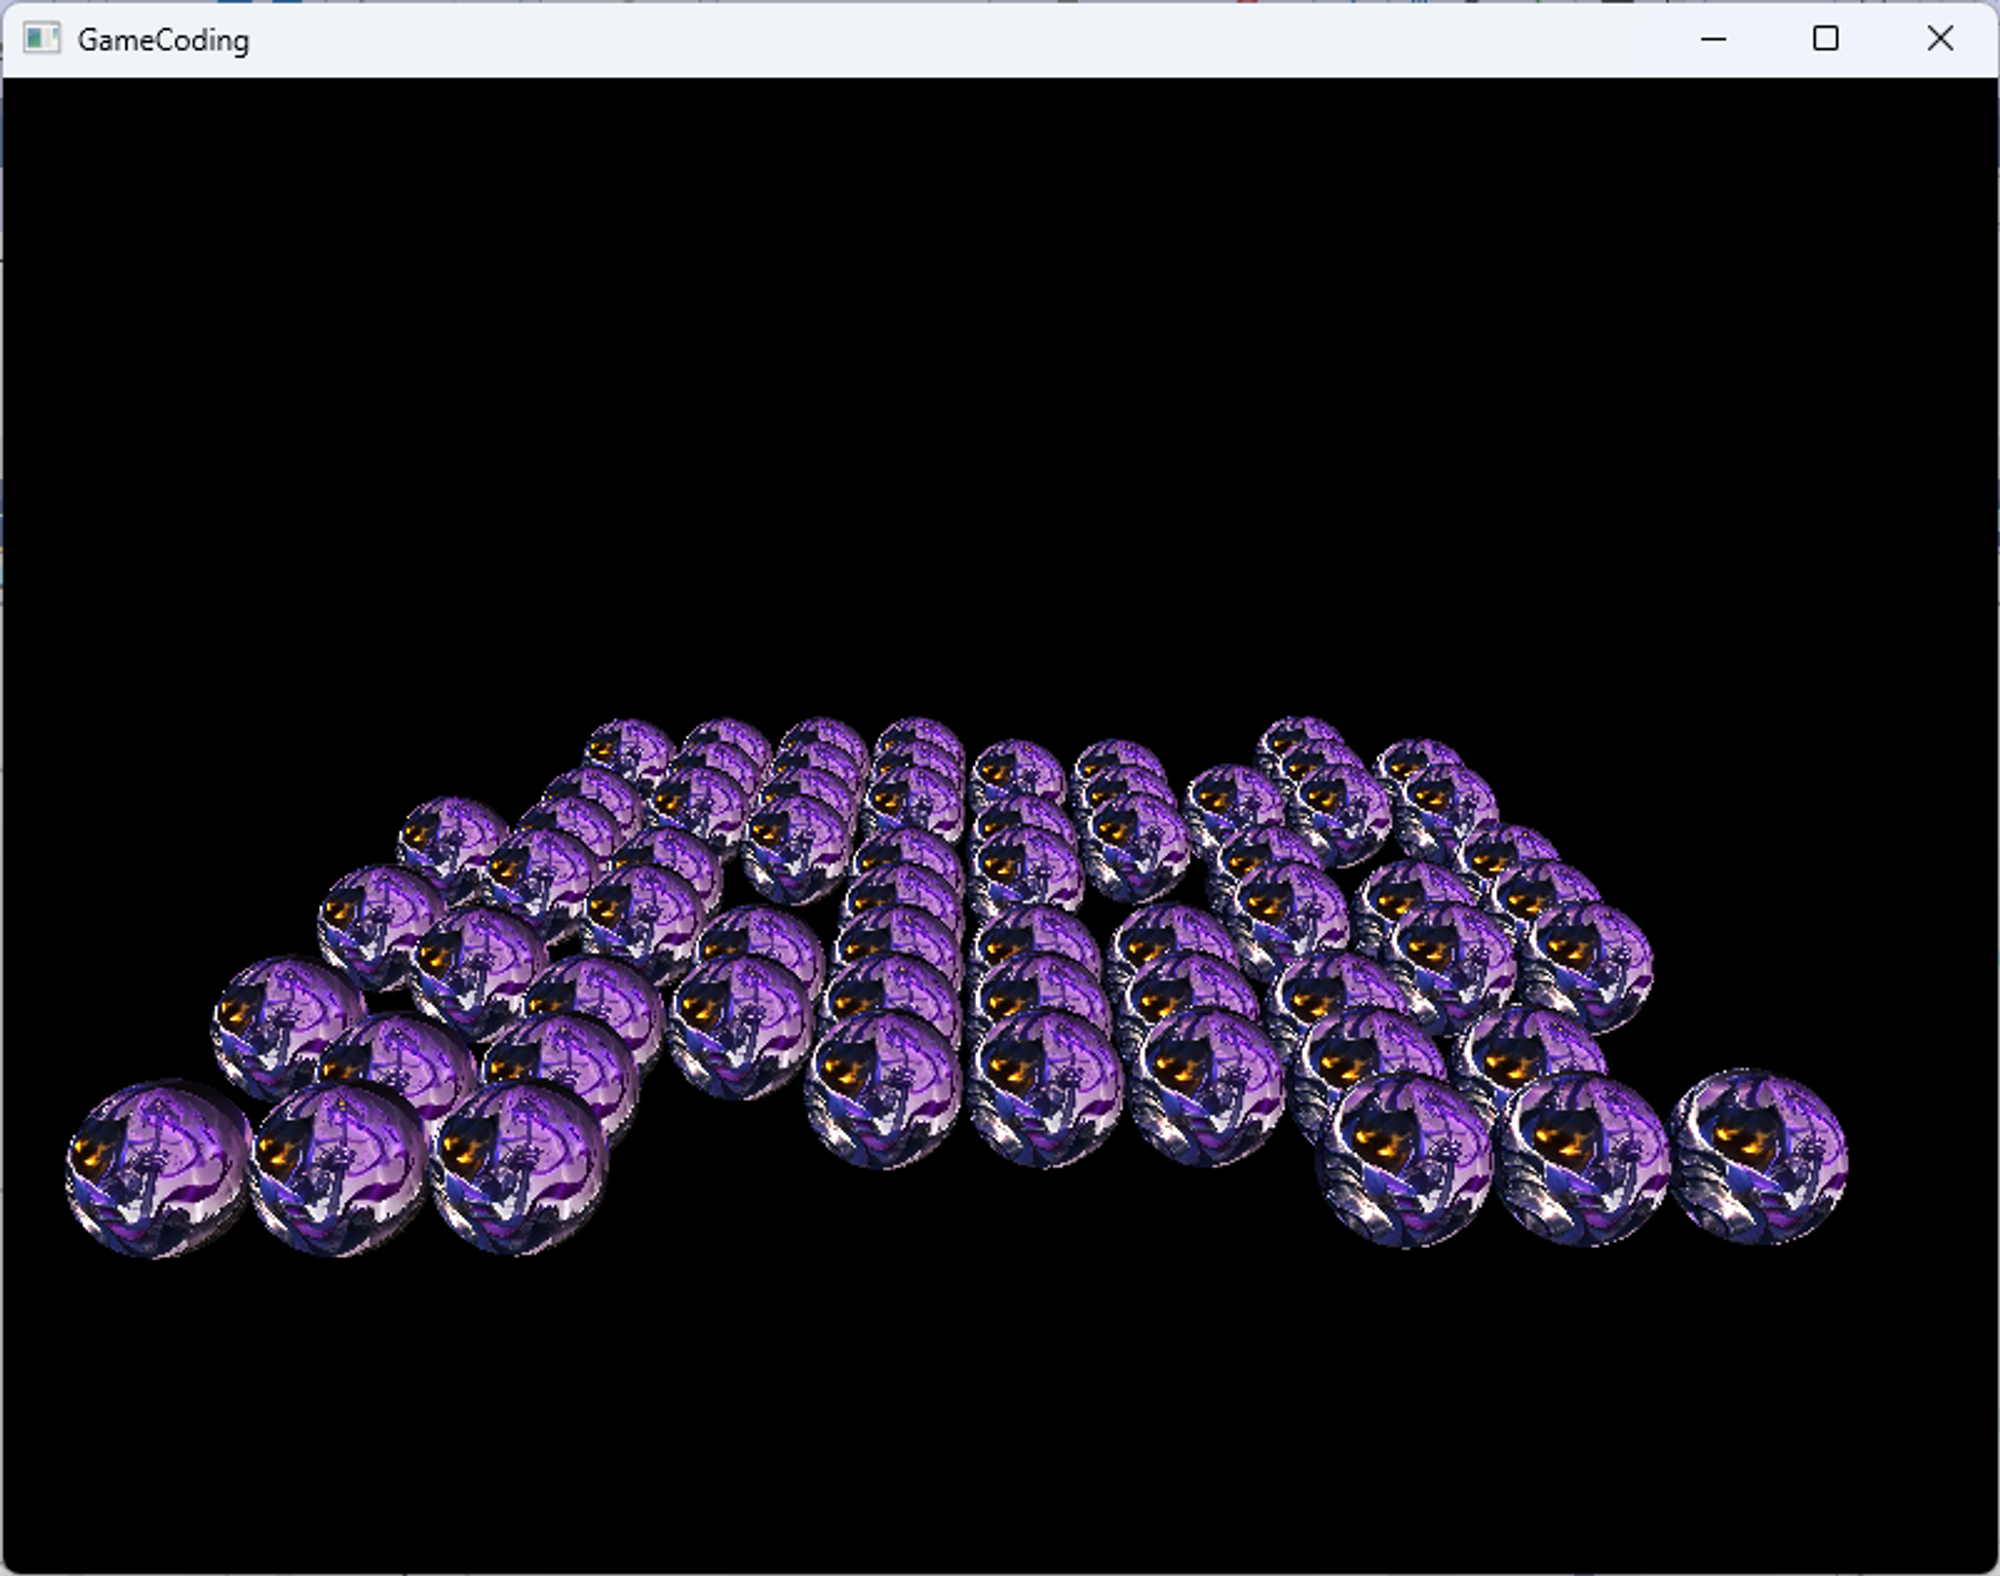Maximize the GameCoding window
Viewport: 2000px width, 1576px height.
(1825, 39)
